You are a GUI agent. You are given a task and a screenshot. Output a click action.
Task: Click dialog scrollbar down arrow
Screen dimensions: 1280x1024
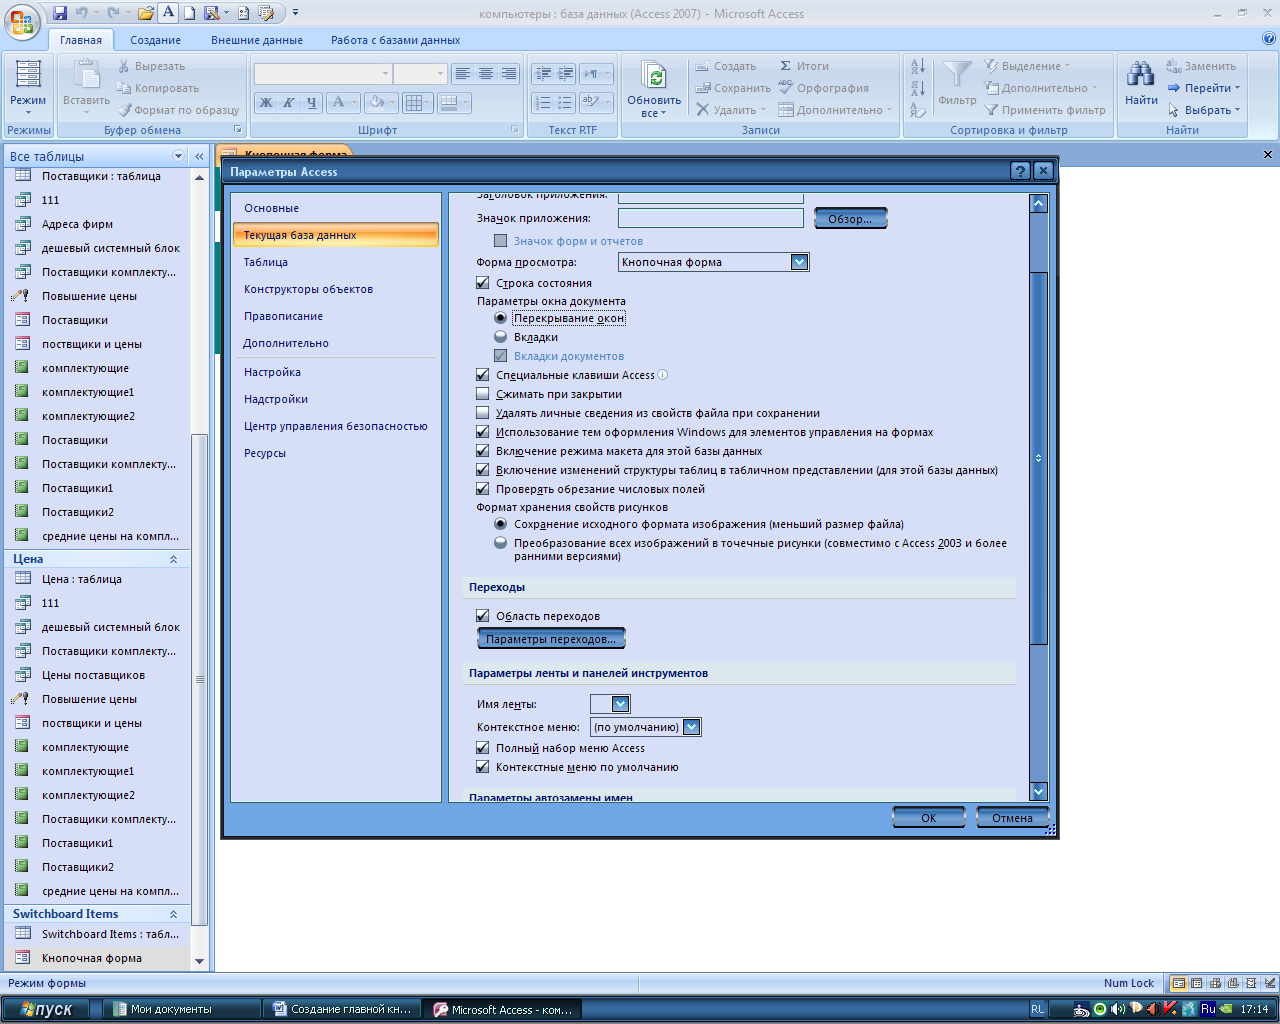(1038, 791)
